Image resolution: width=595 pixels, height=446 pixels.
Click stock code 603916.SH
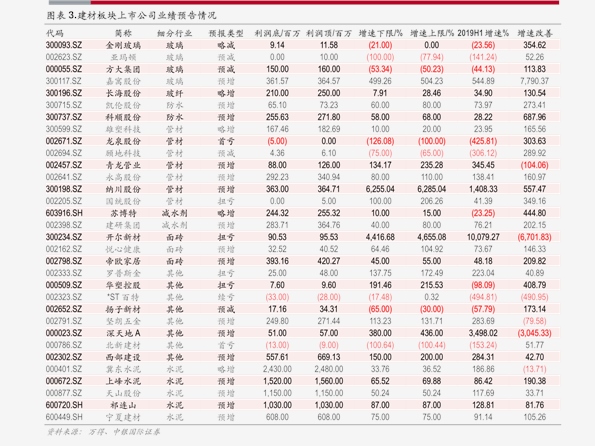click(64, 213)
